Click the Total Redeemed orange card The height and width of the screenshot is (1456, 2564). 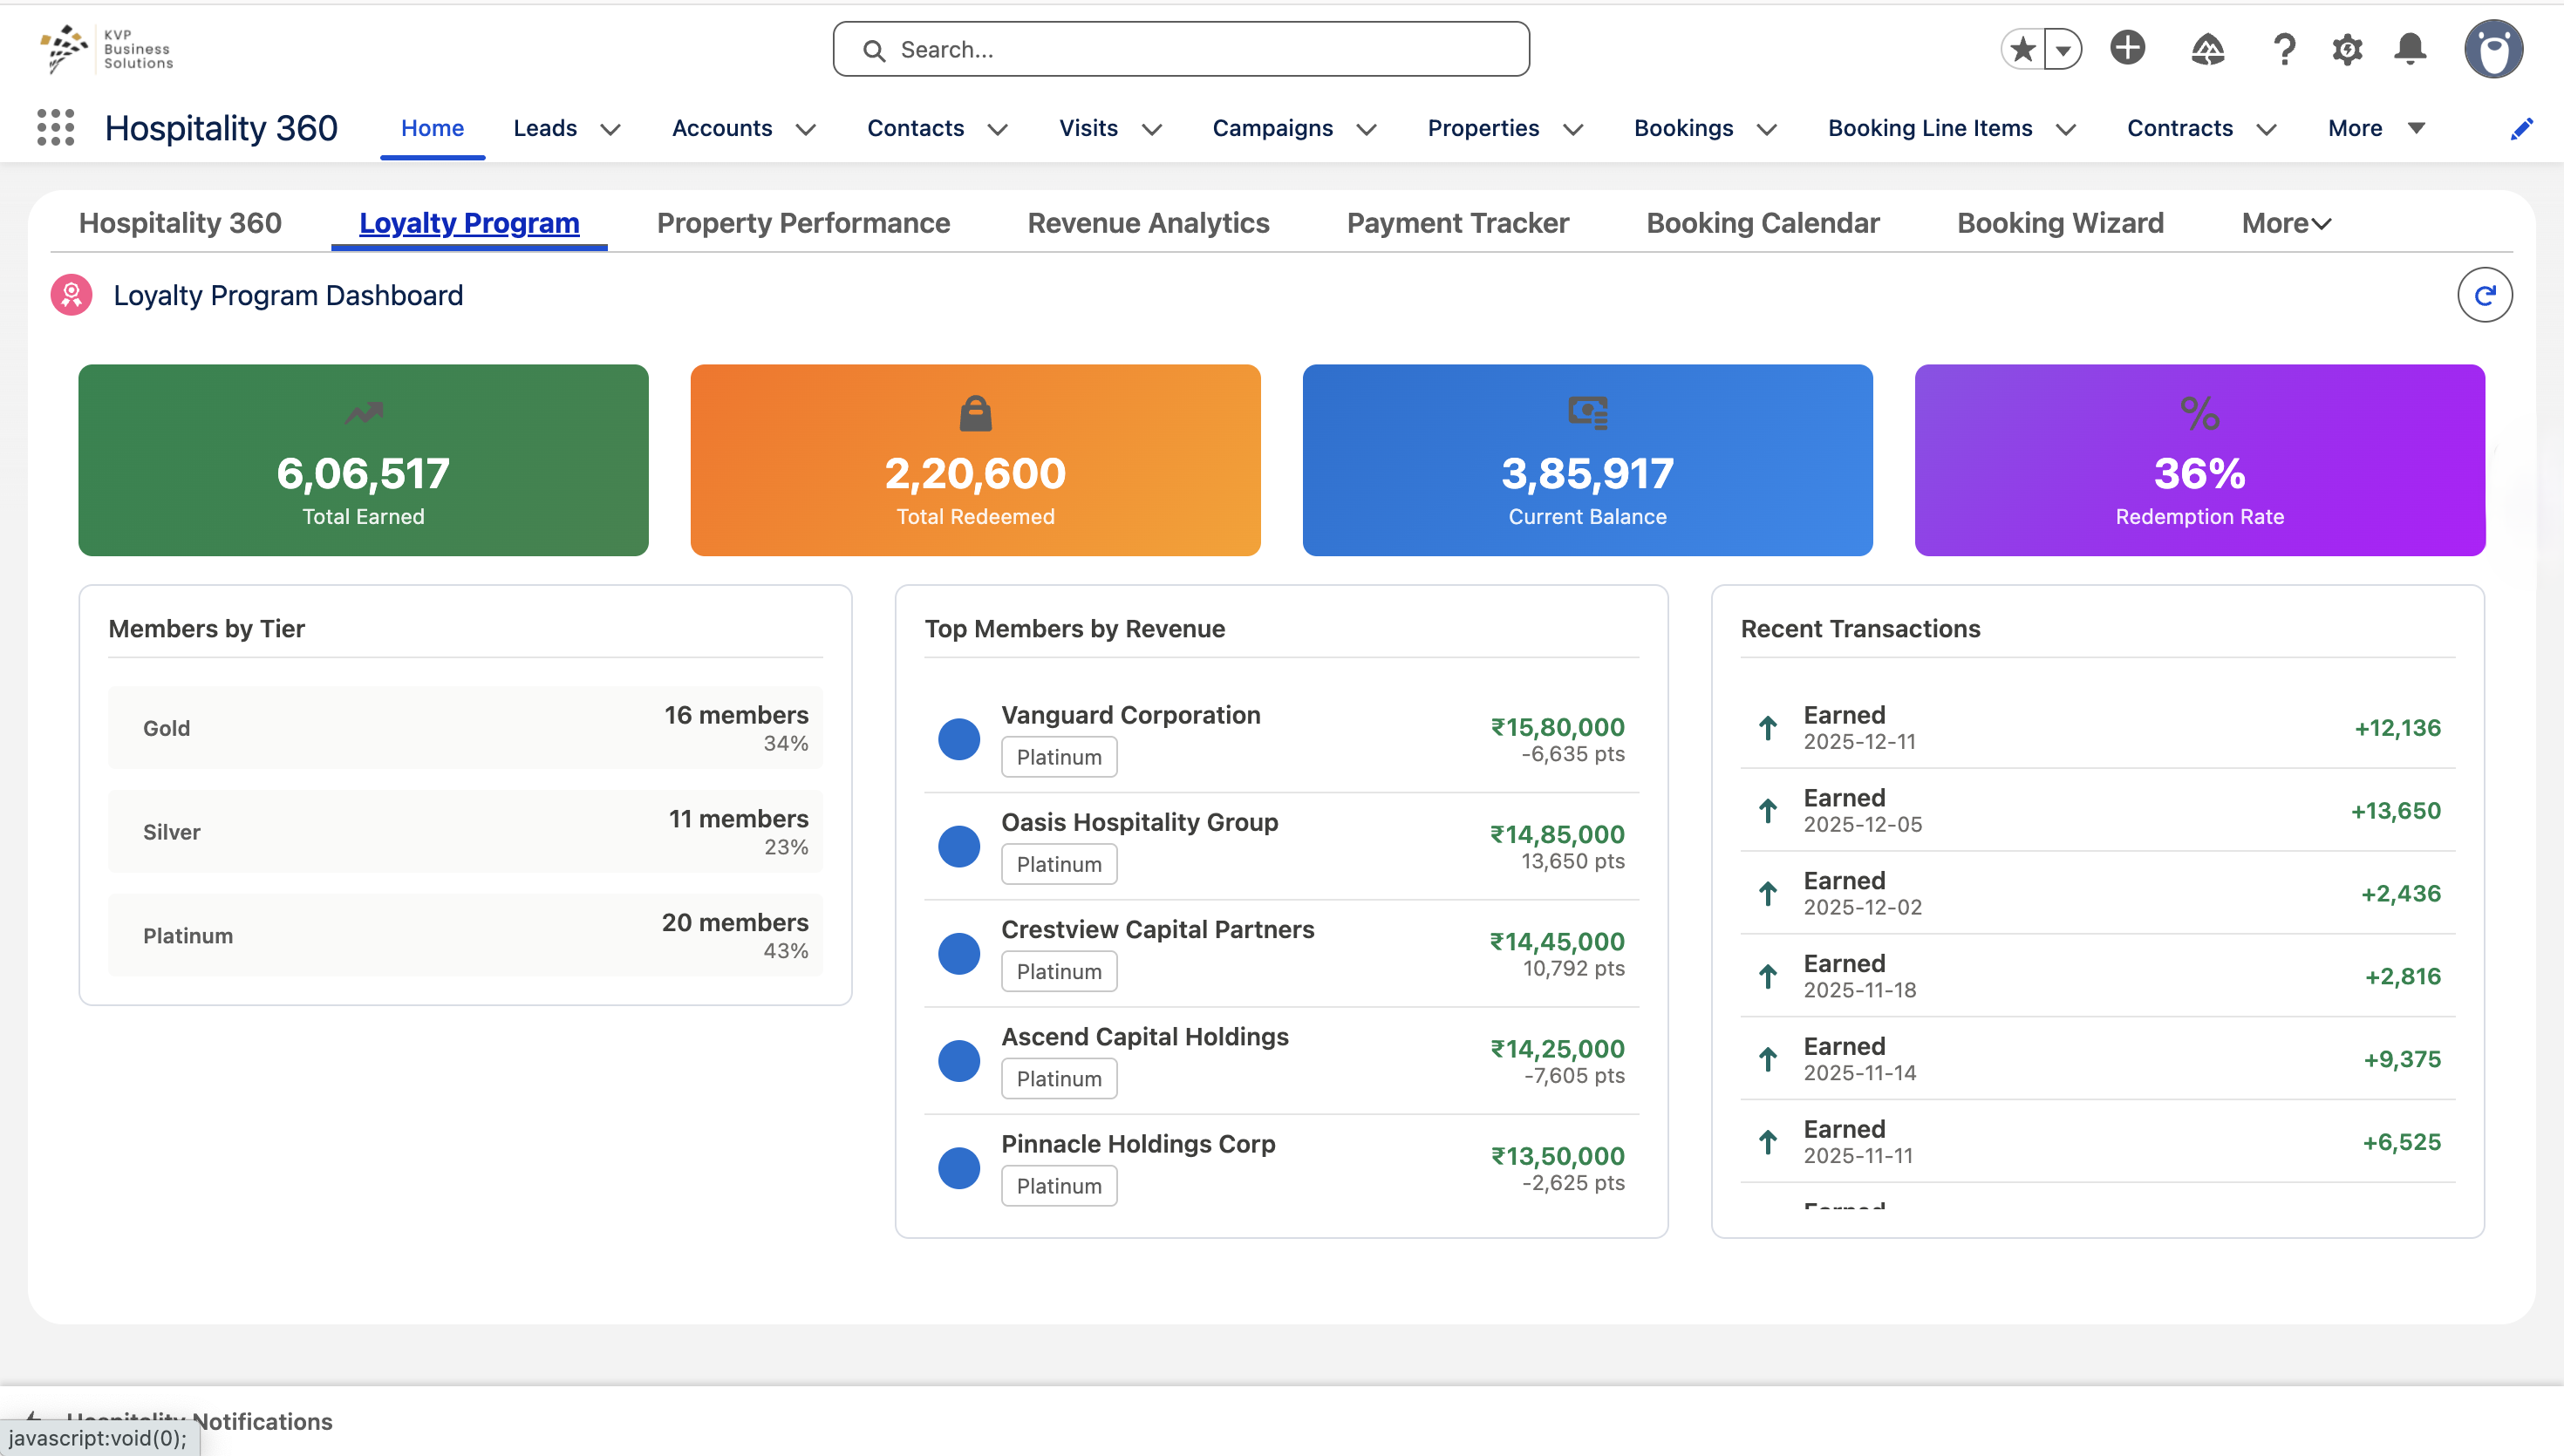(x=975, y=460)
